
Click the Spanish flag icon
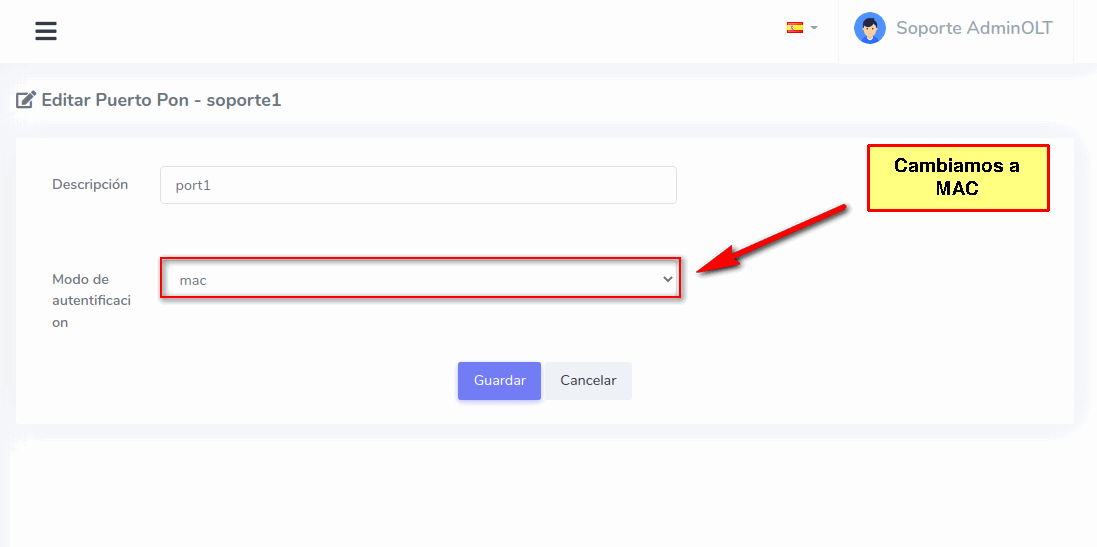(795, 28)
